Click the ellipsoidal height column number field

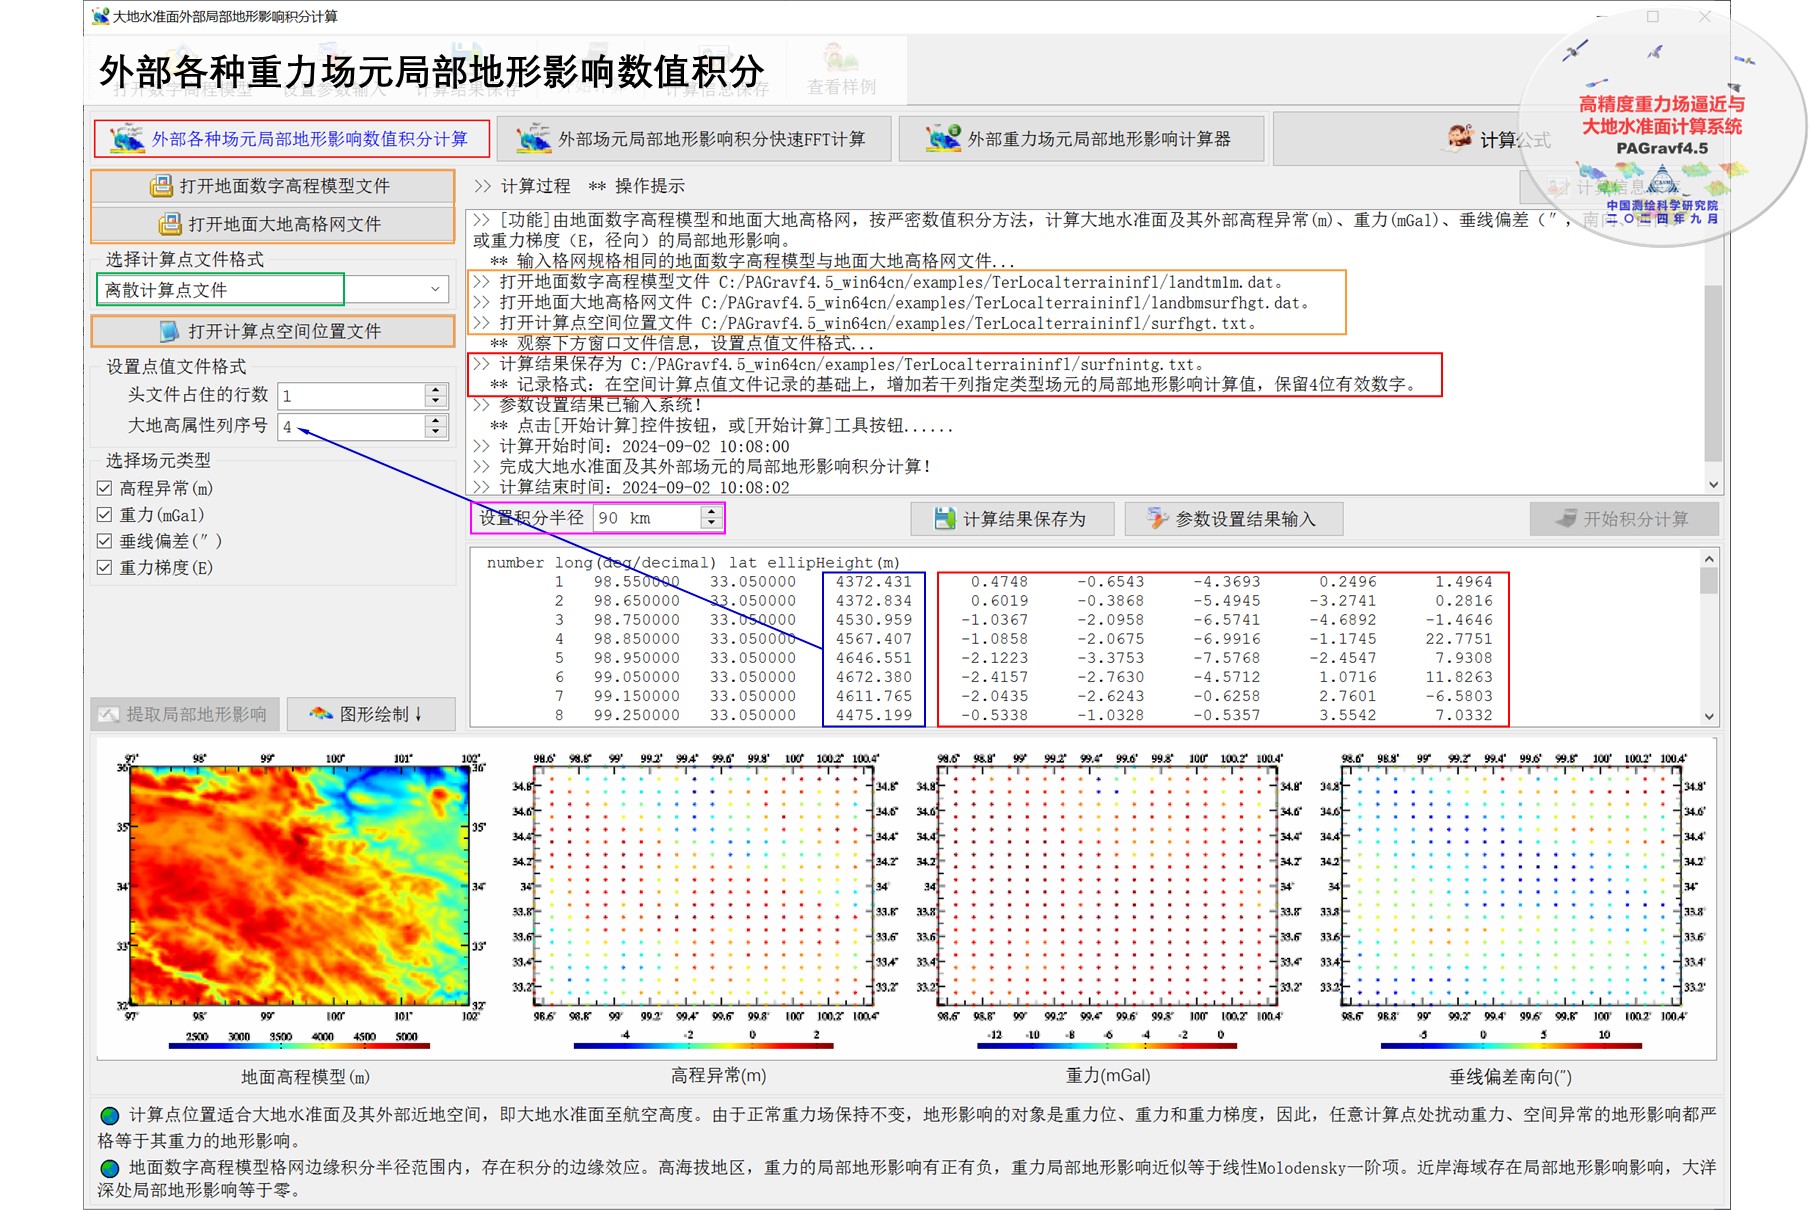(x=351, y=427)
